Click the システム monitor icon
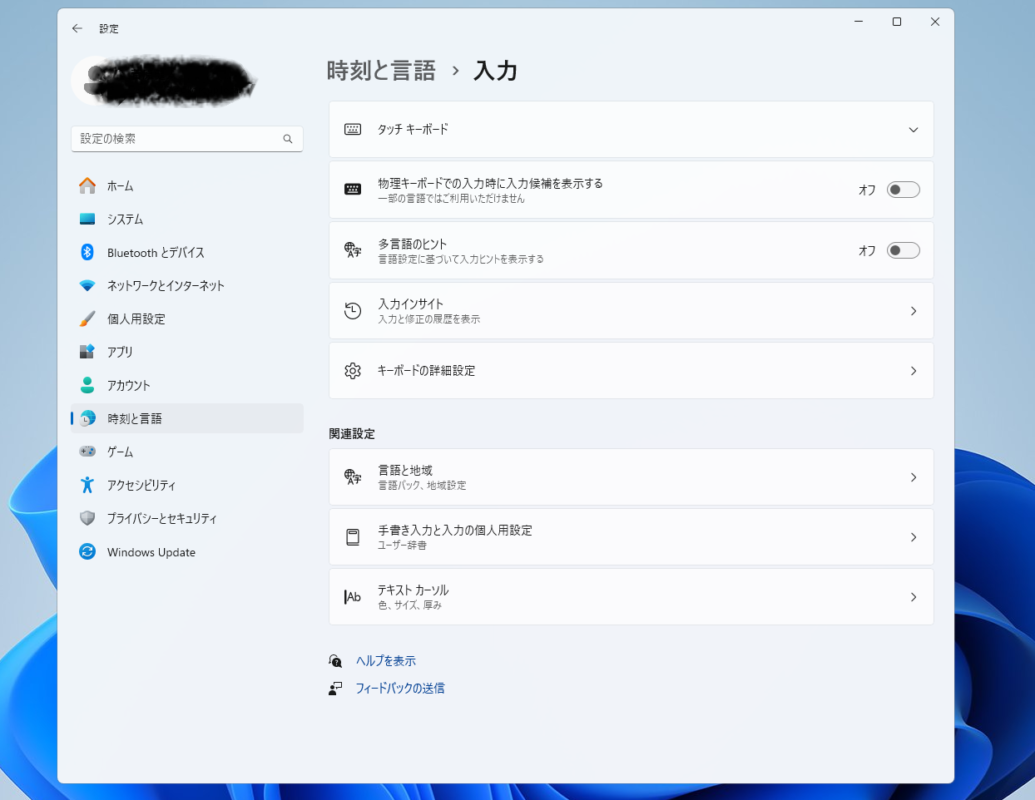Viewport: 1035px width, 800px height. (87, 219)
